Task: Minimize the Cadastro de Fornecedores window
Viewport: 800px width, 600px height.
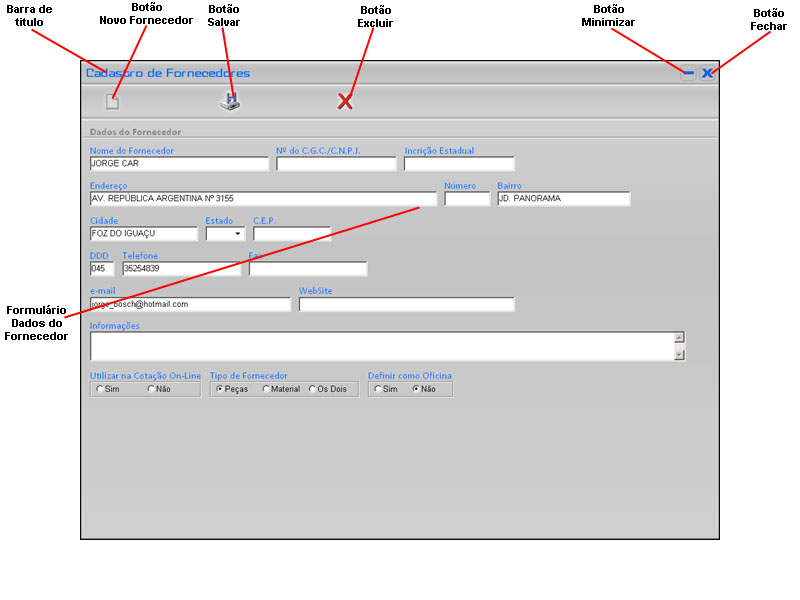Action: (x=688, y=73)
